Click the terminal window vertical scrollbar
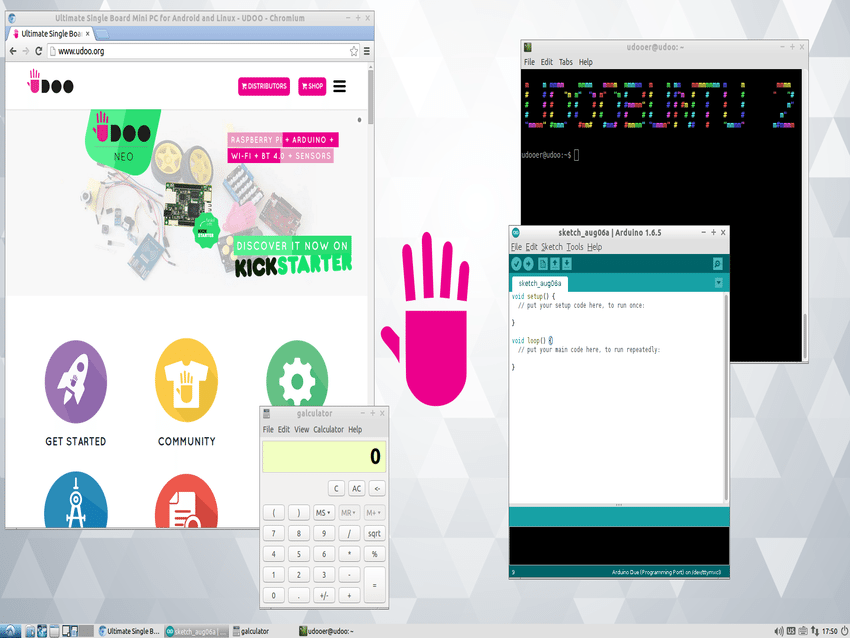Viewport: 850px width, 638px height. click(804, 336)
